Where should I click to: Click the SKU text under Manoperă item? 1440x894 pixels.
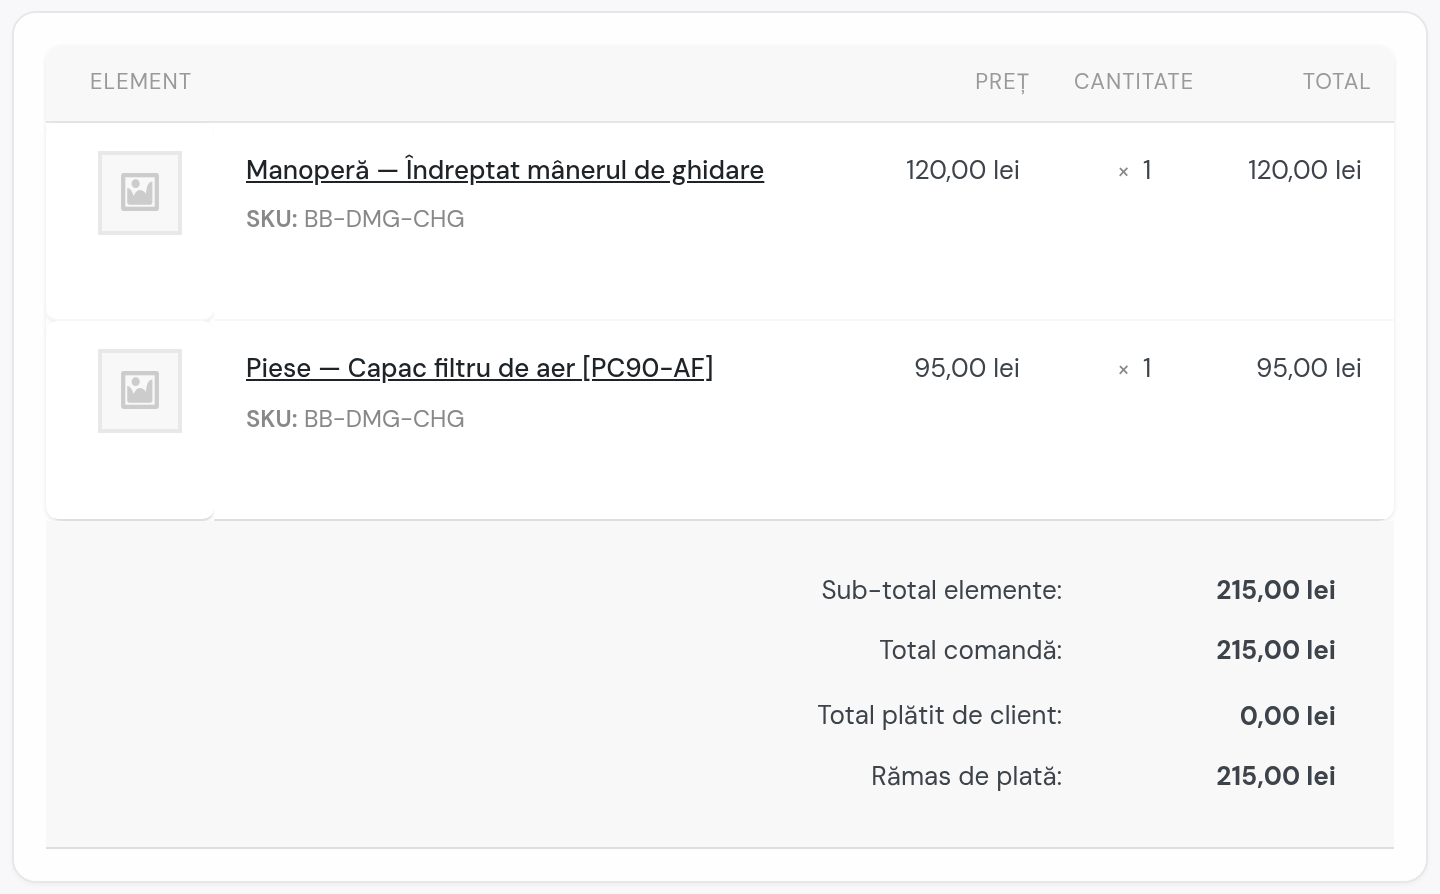click(355, 219)
